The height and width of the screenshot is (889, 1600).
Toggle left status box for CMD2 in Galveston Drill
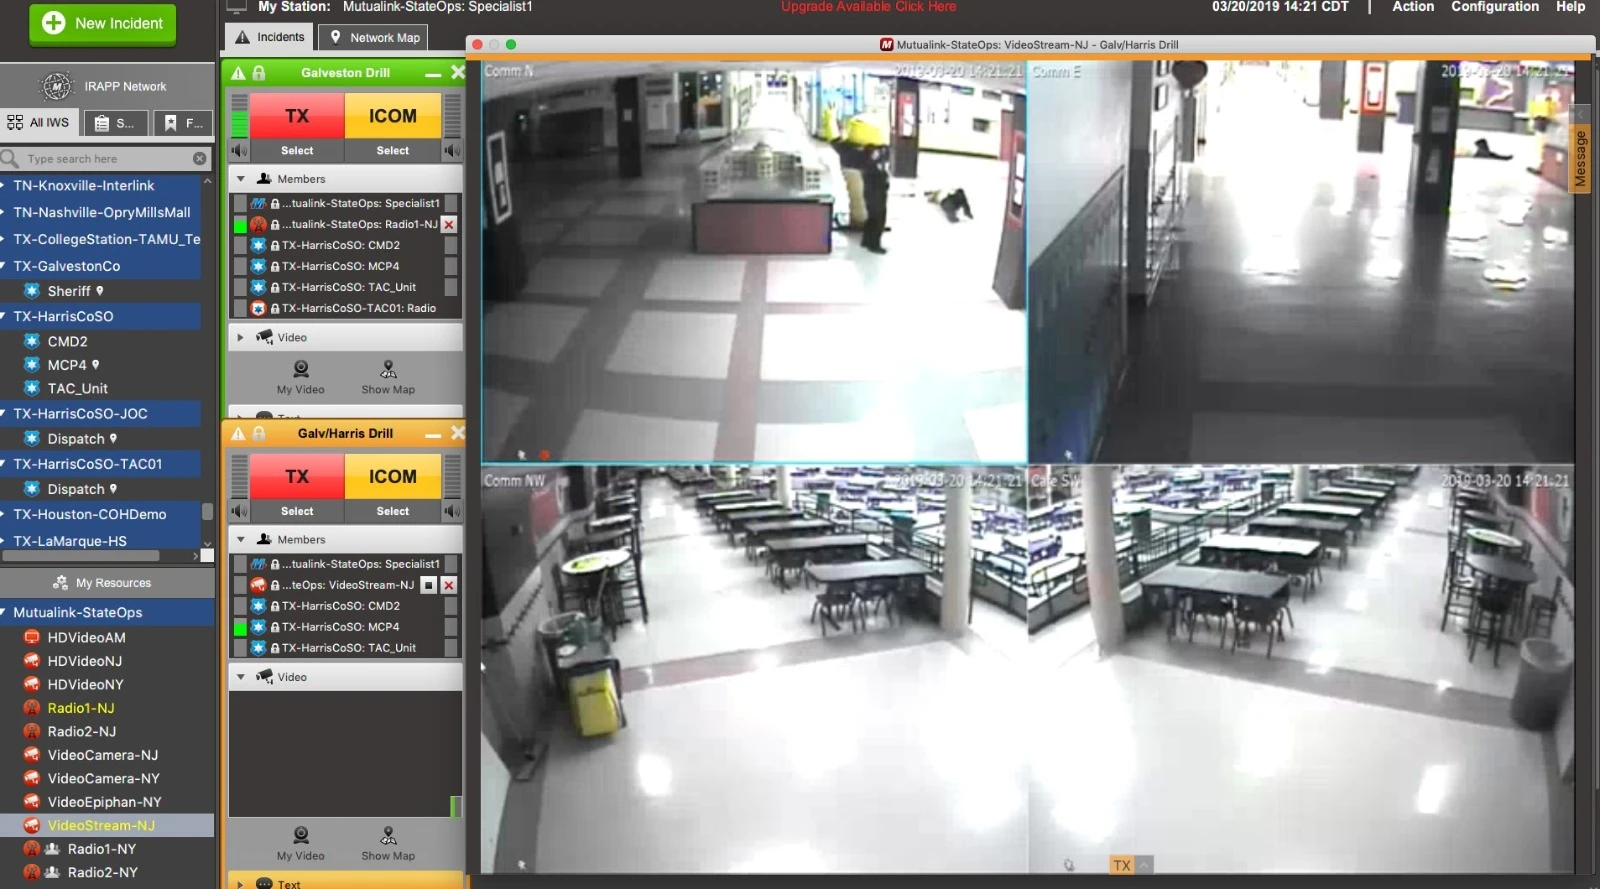(x=240, y=246)
